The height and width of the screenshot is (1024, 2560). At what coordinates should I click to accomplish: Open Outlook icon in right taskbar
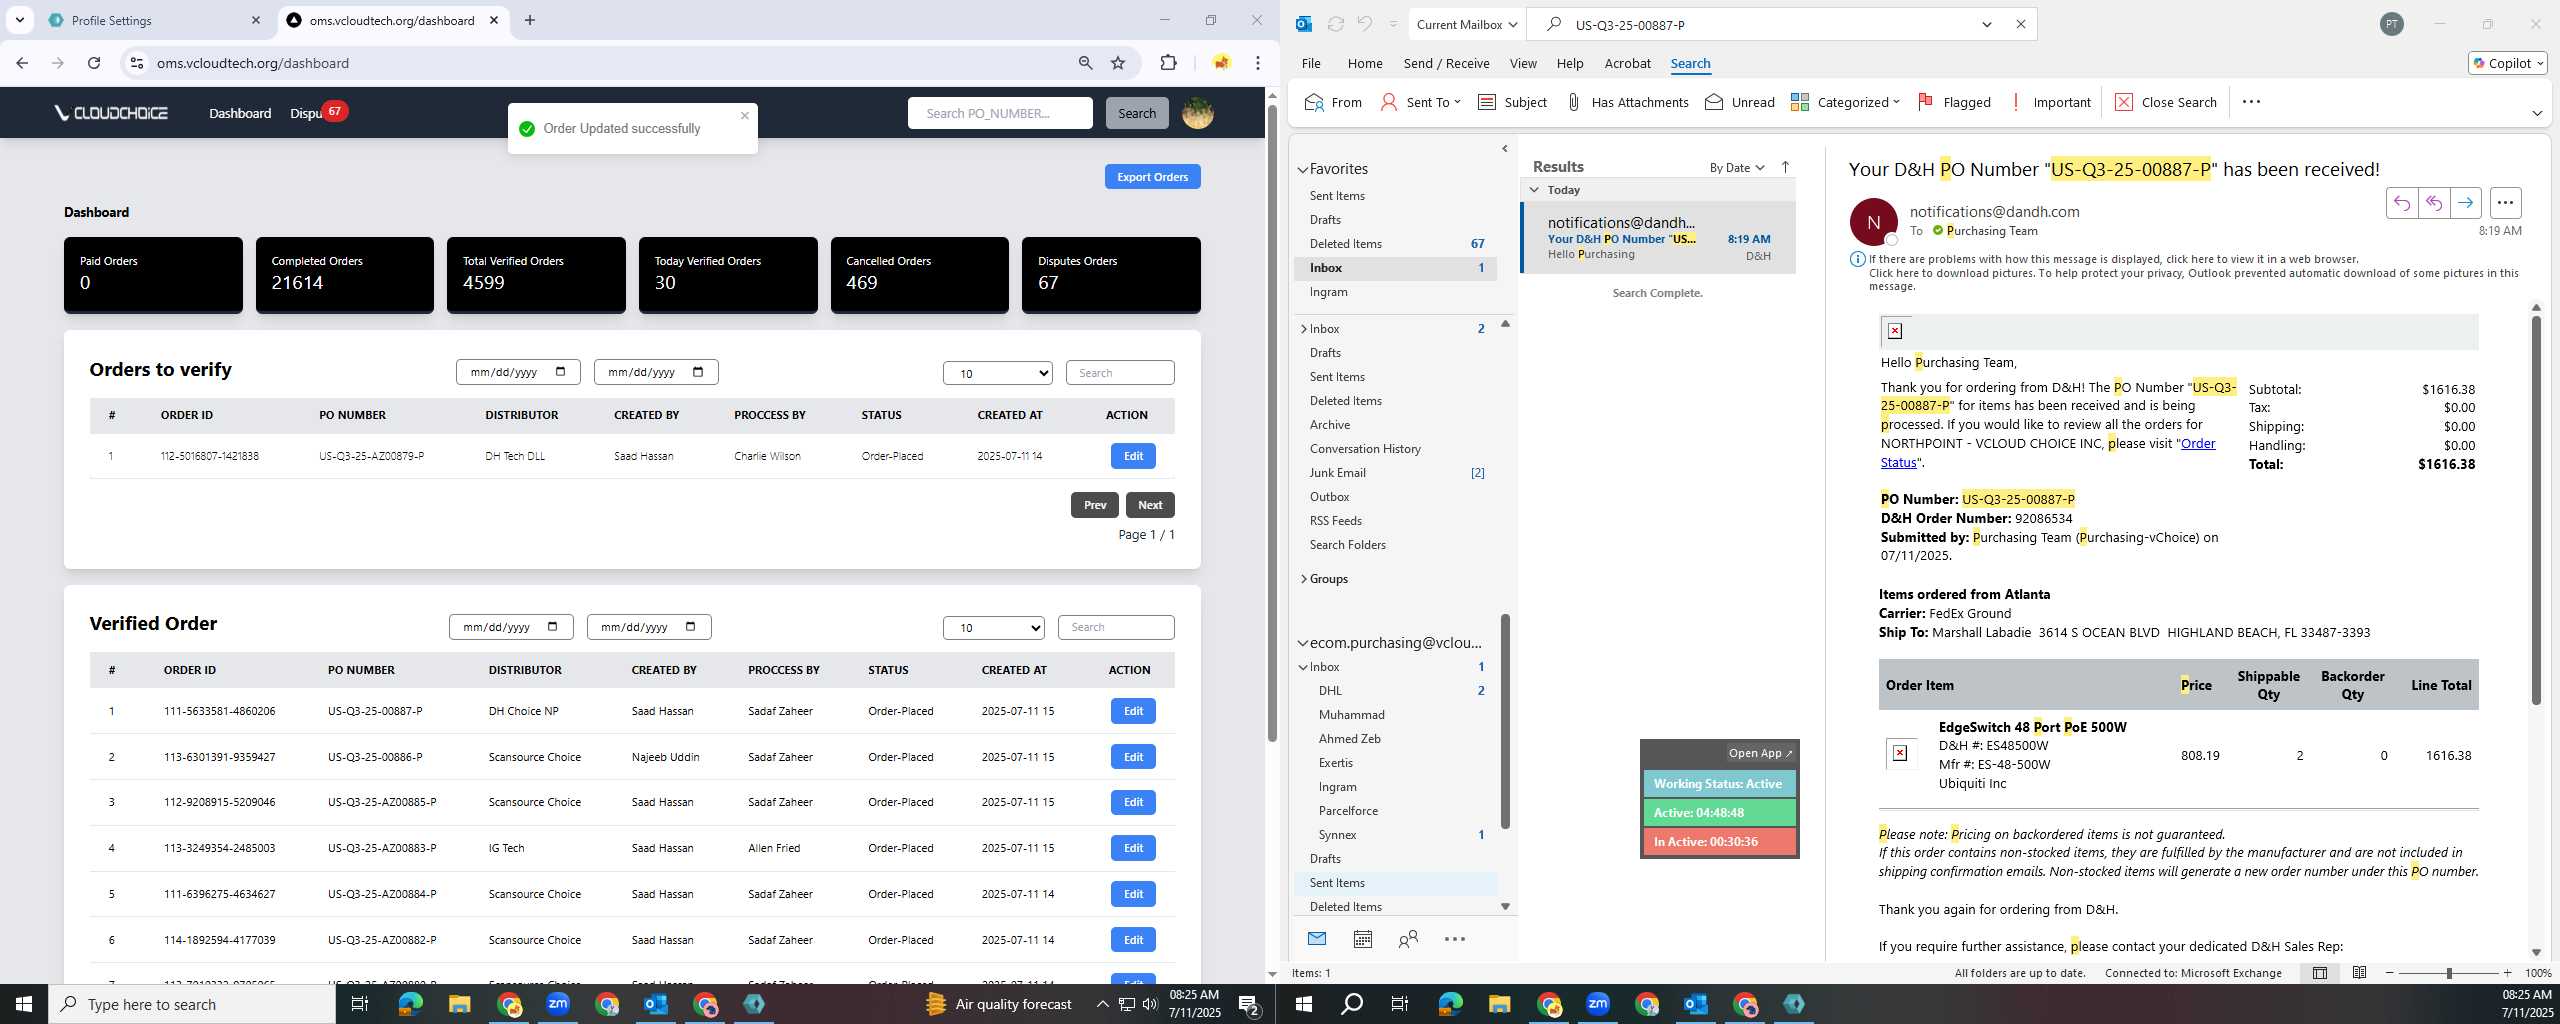[x=1696, y=1004]
